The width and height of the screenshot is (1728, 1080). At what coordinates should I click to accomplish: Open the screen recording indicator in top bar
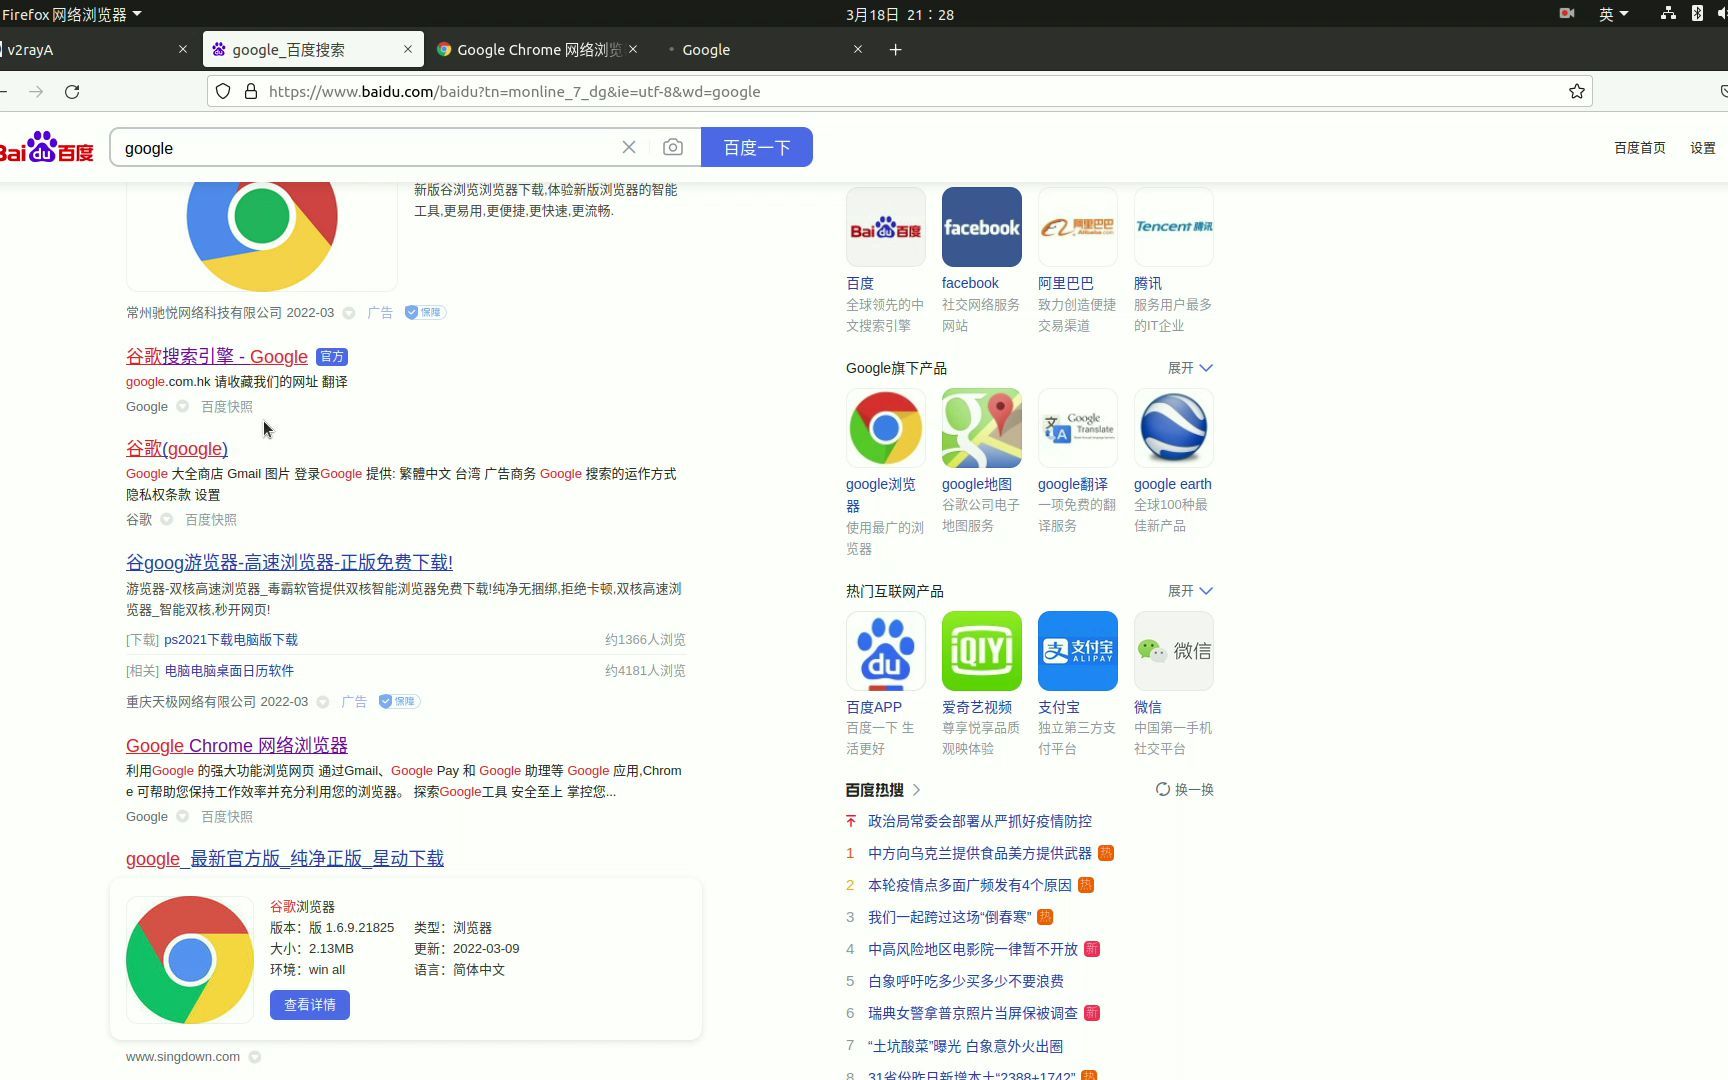point(1567,14)
